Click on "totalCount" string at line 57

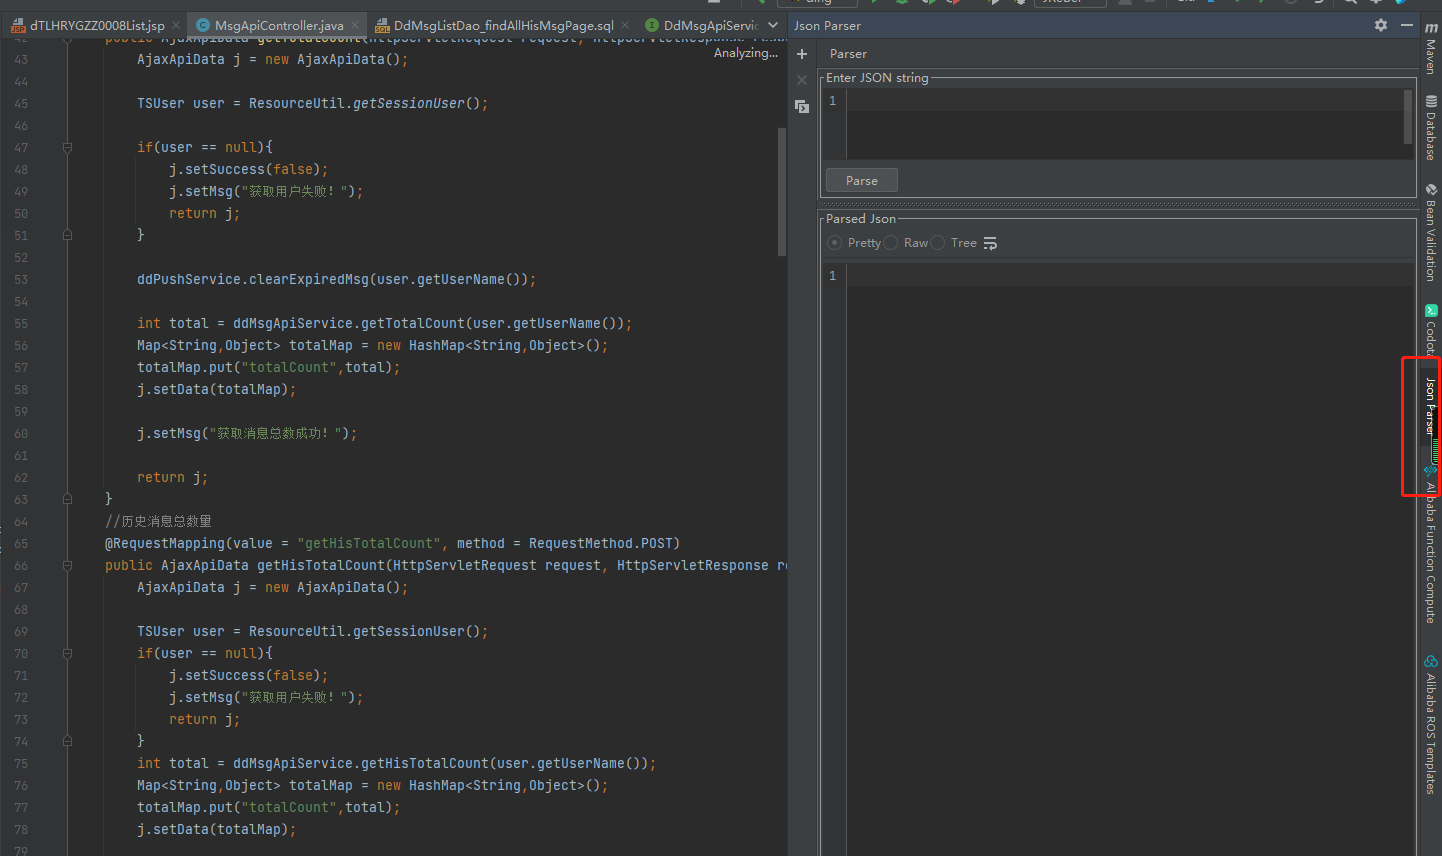pyautogui.click(x=289, y=368)
